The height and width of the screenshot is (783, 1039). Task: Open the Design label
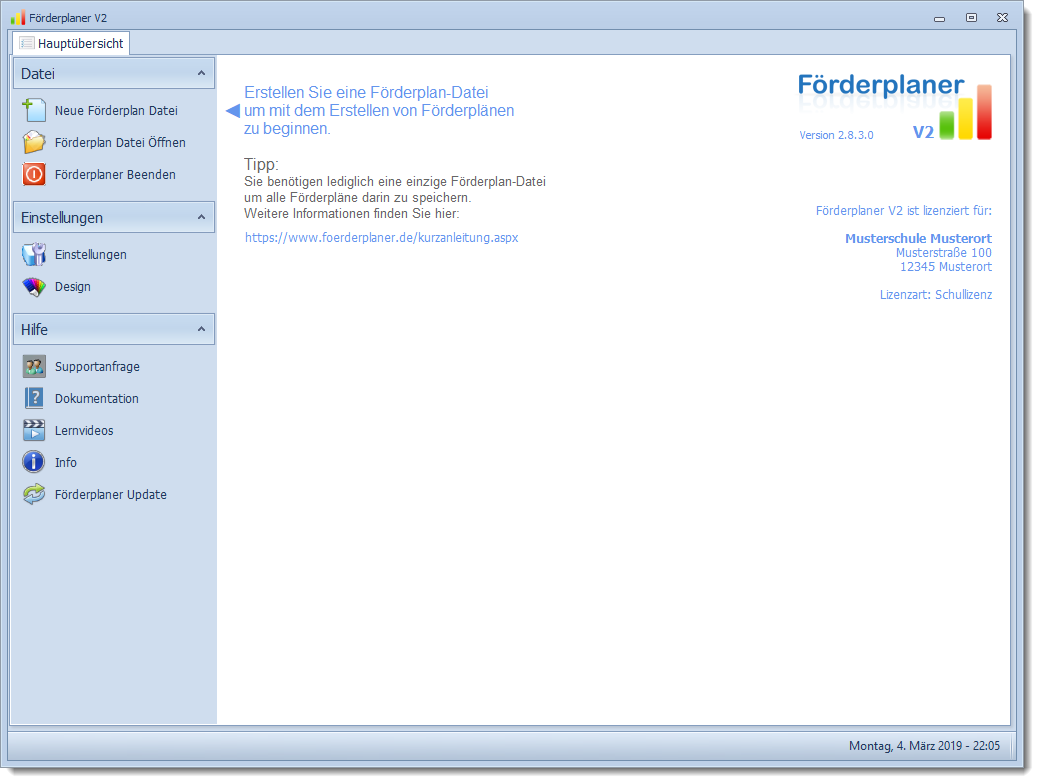73,287
